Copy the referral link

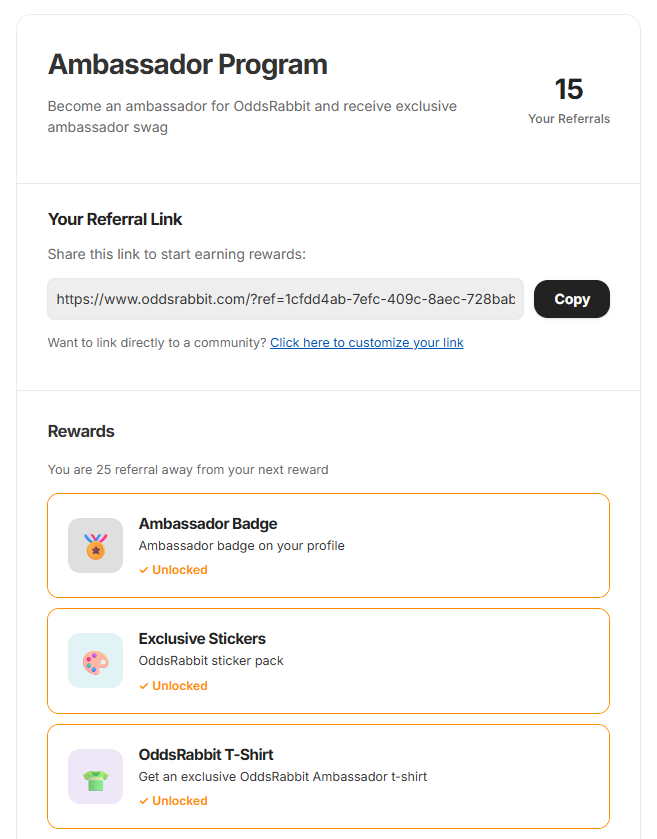571,299
